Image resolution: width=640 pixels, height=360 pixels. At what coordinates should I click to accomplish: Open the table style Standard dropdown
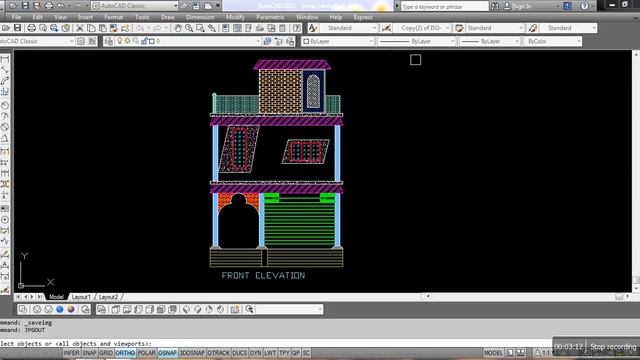tap(495, 28)
